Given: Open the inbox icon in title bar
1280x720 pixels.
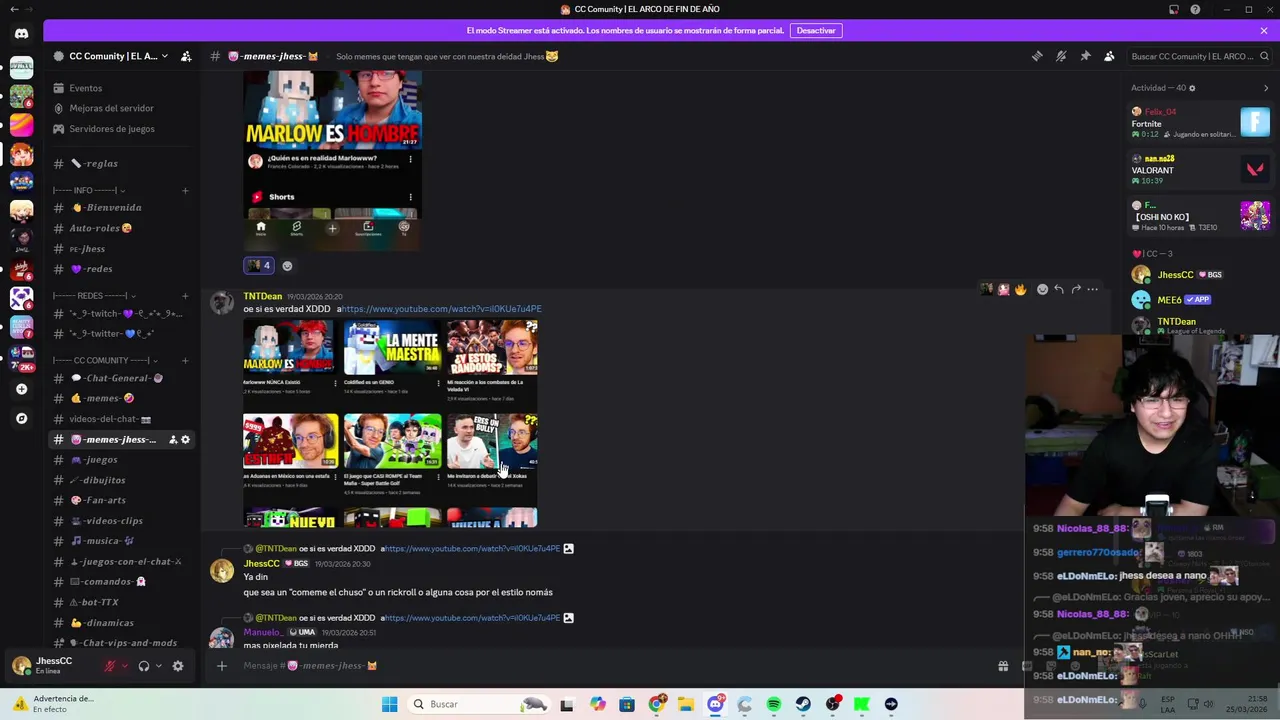Looking at the screenshot, I should pos(1174,9).
